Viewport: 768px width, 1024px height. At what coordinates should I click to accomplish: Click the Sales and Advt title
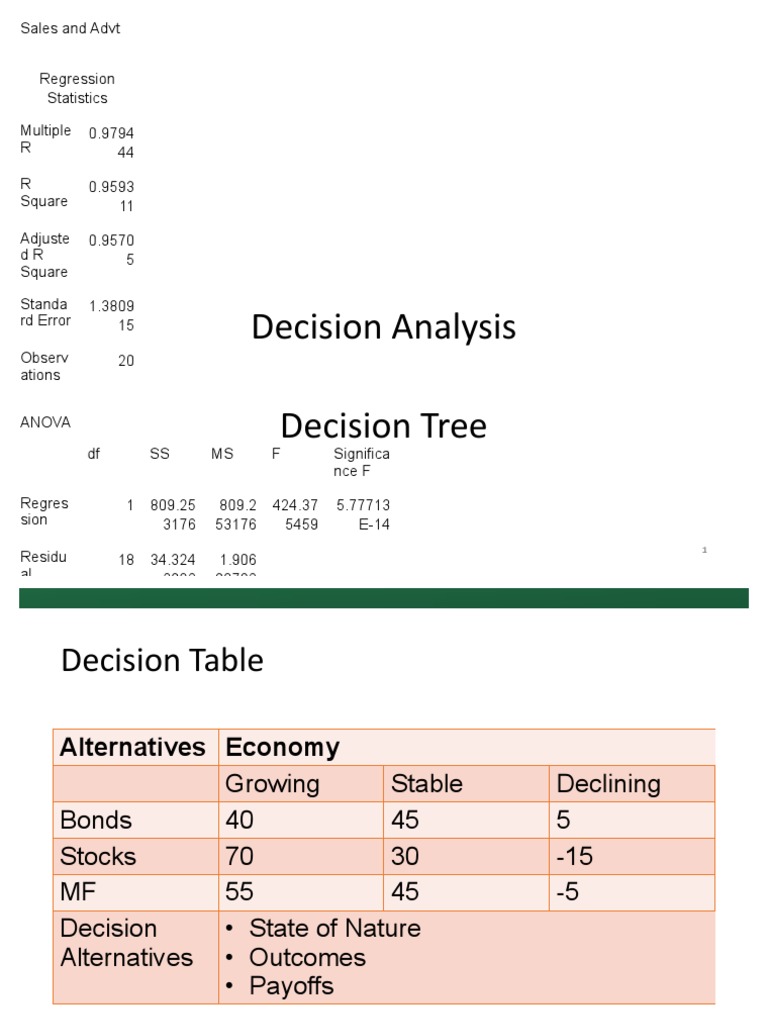point(70,29)
